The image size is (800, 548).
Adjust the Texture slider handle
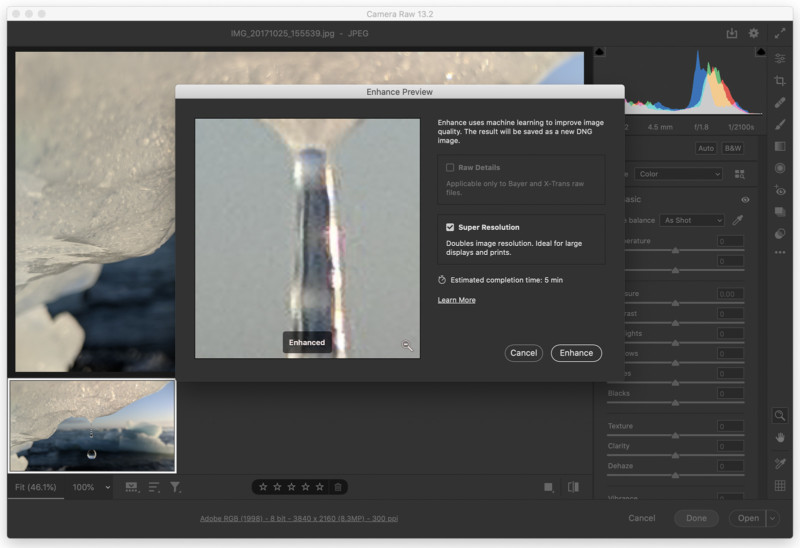tap(675, 436)
